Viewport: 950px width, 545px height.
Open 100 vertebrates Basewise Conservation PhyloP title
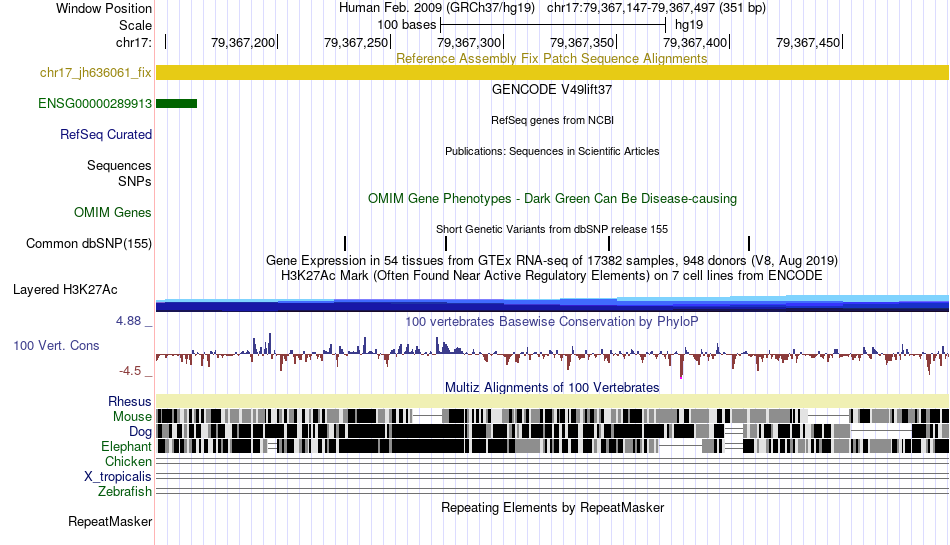pos(551,322)
